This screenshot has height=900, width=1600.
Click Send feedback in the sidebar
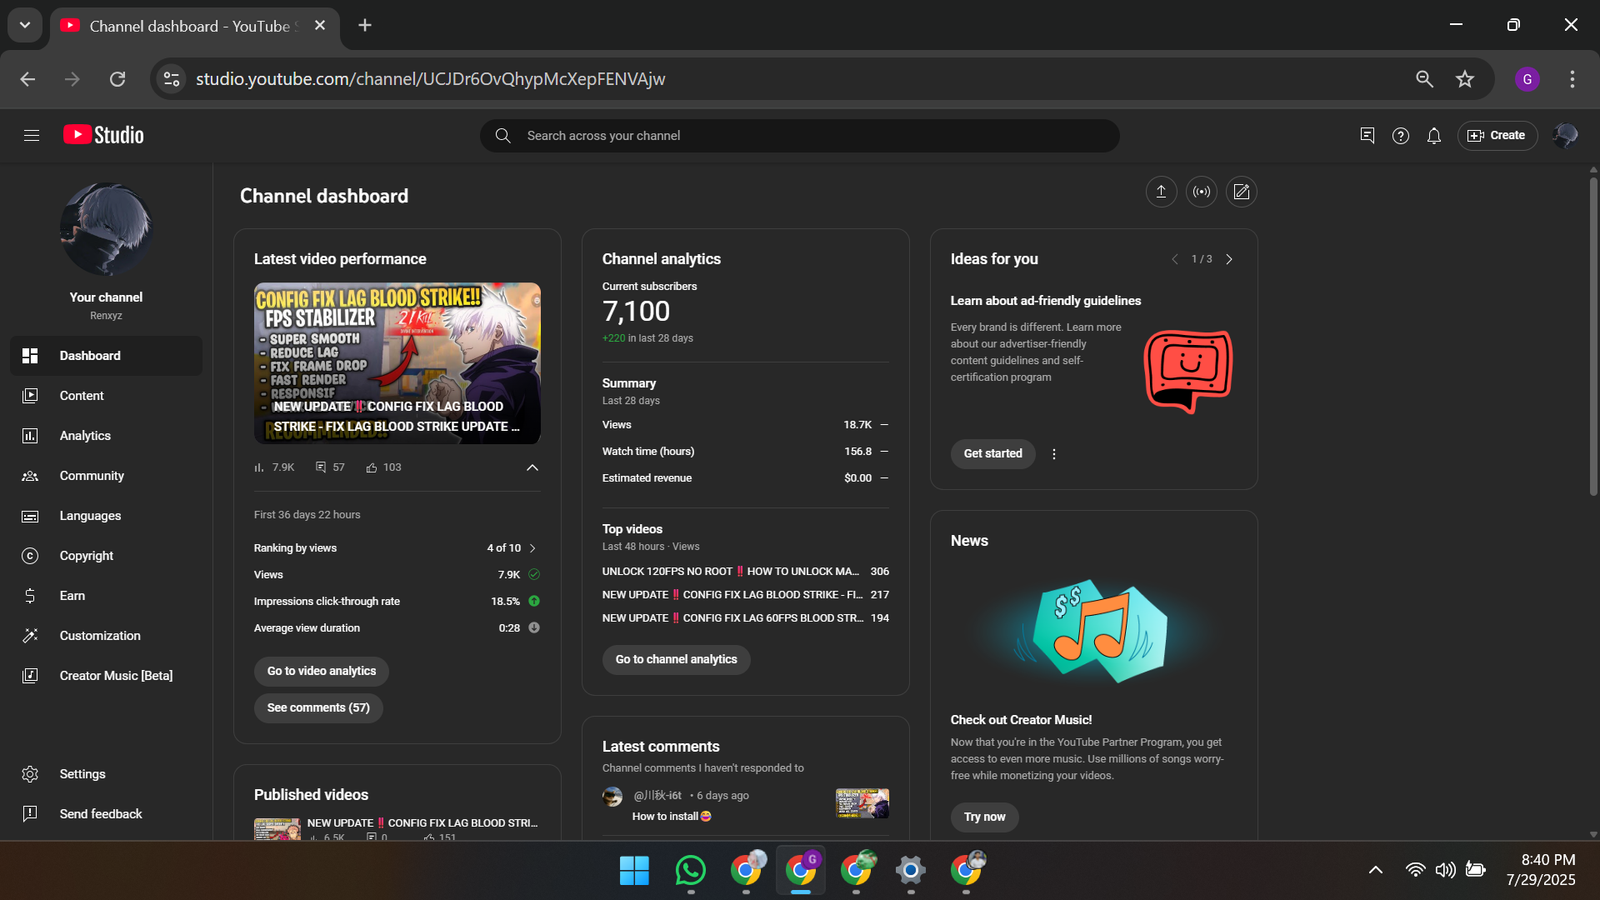106,814
